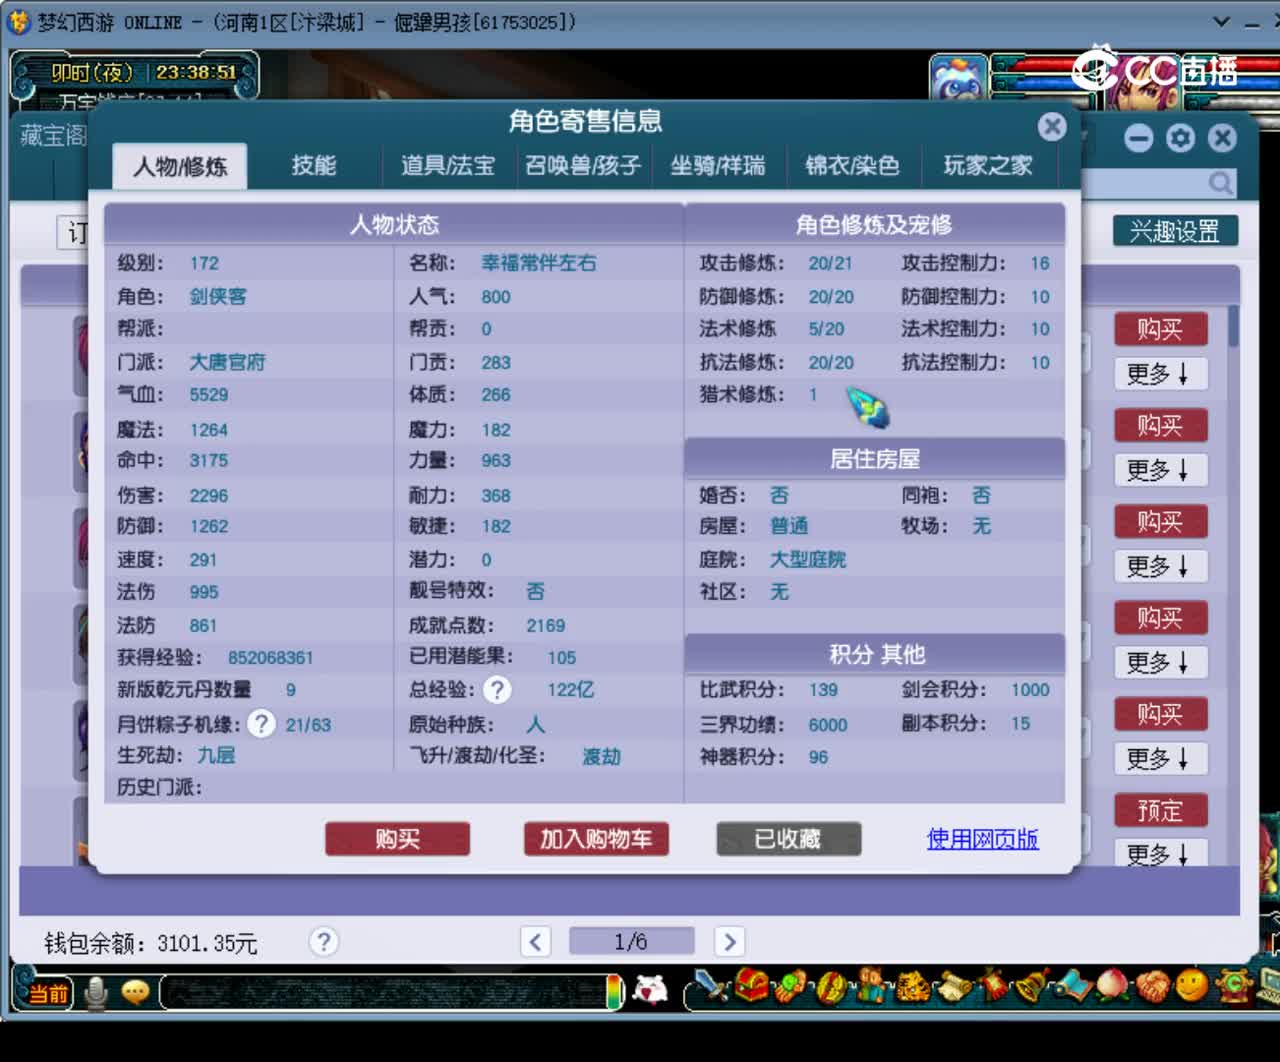Open the 召唤兽/孩子 tab
Viewport: 1280px width, 1062px height.
coord(583,166)
